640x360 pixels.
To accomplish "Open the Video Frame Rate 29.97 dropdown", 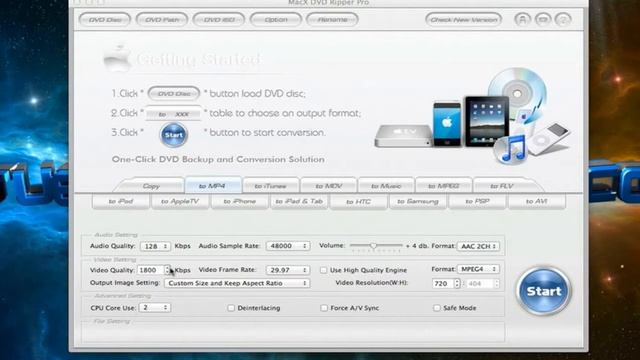I will 288,270.
